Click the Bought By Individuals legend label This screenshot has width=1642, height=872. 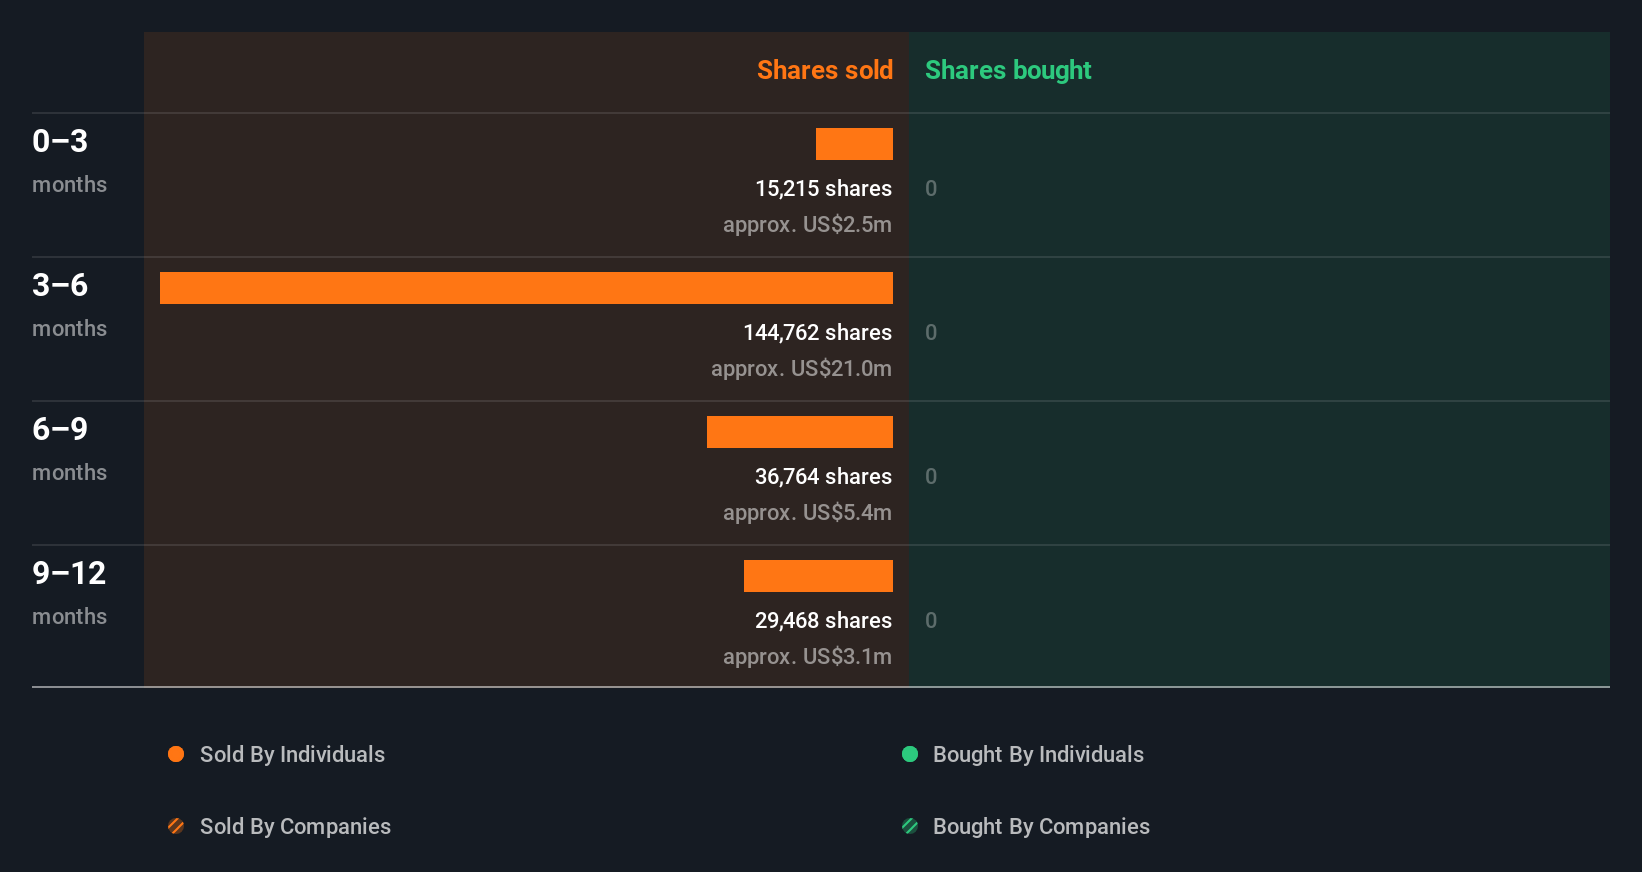[x=1038, y=754]
